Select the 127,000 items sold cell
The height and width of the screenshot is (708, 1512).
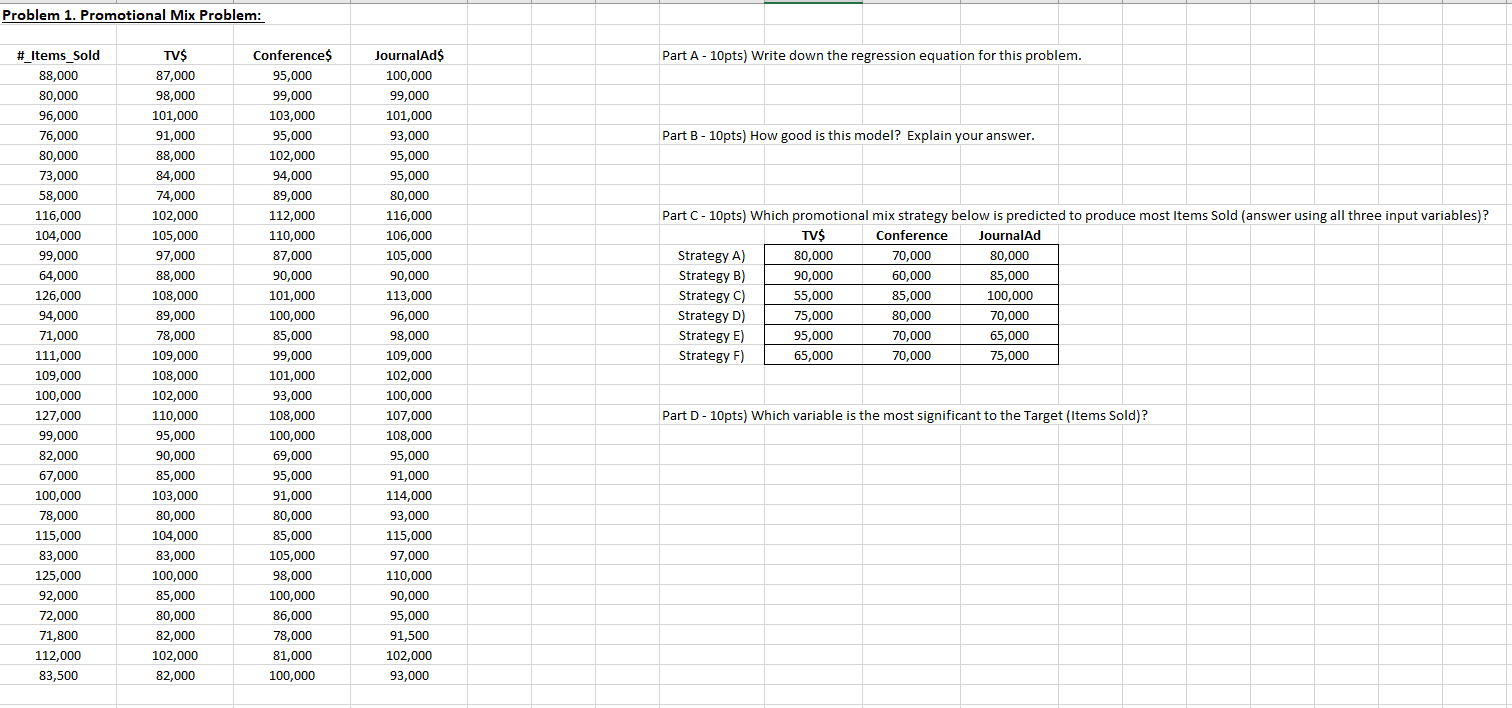[x=57, y=415]
